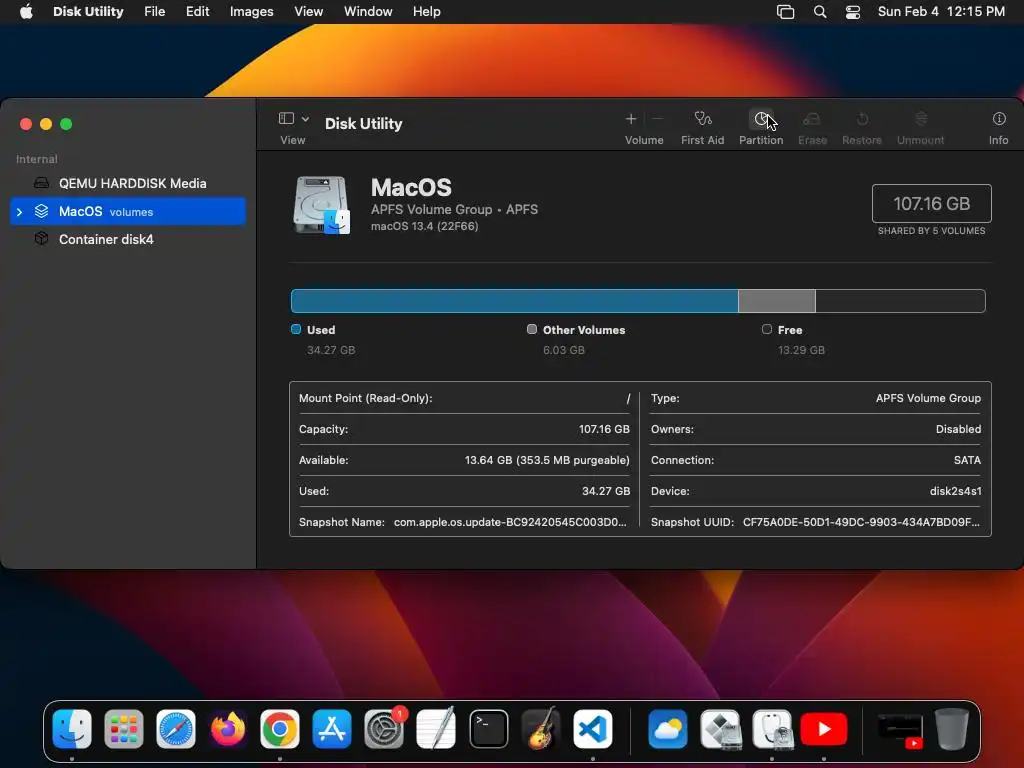
Task: Open Finder from the Dock
Action: point(72,729)
